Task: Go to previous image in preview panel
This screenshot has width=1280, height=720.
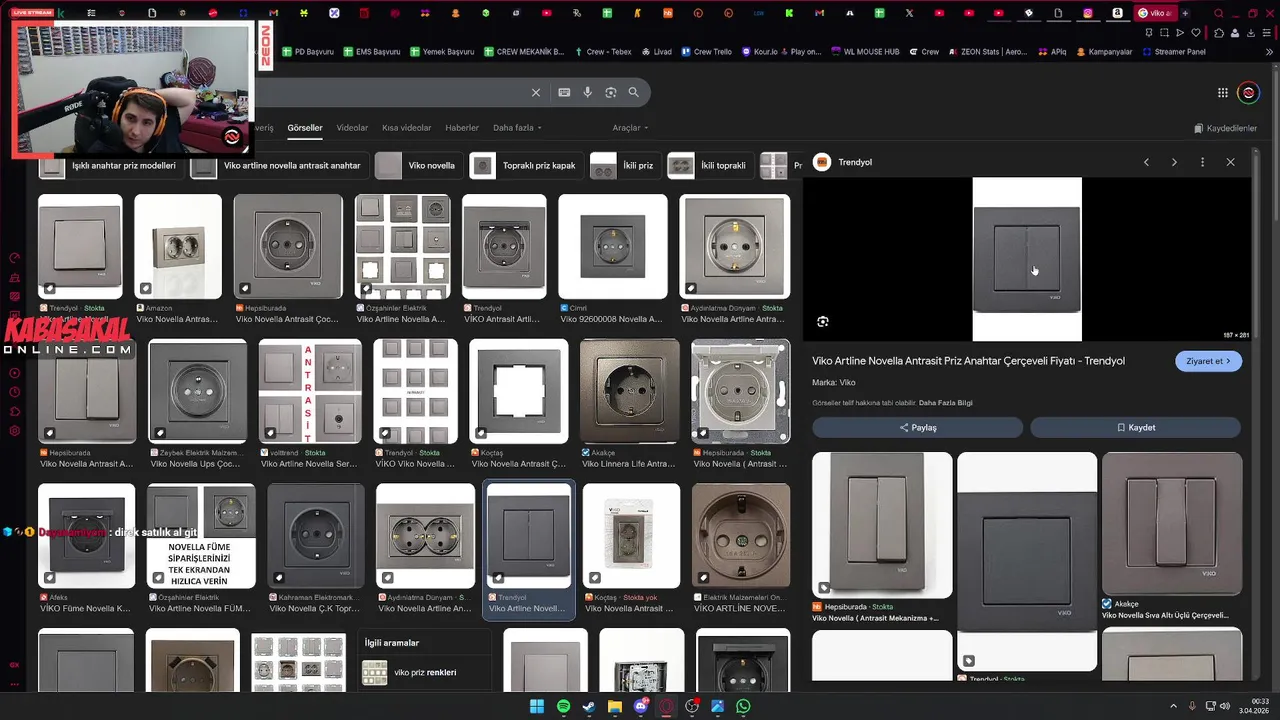Action: tap(1146, 162)
